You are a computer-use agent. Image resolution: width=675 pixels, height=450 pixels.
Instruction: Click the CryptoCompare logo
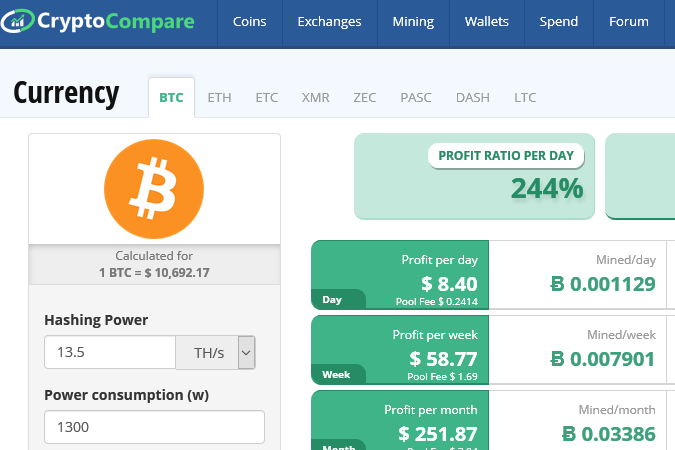103,21
